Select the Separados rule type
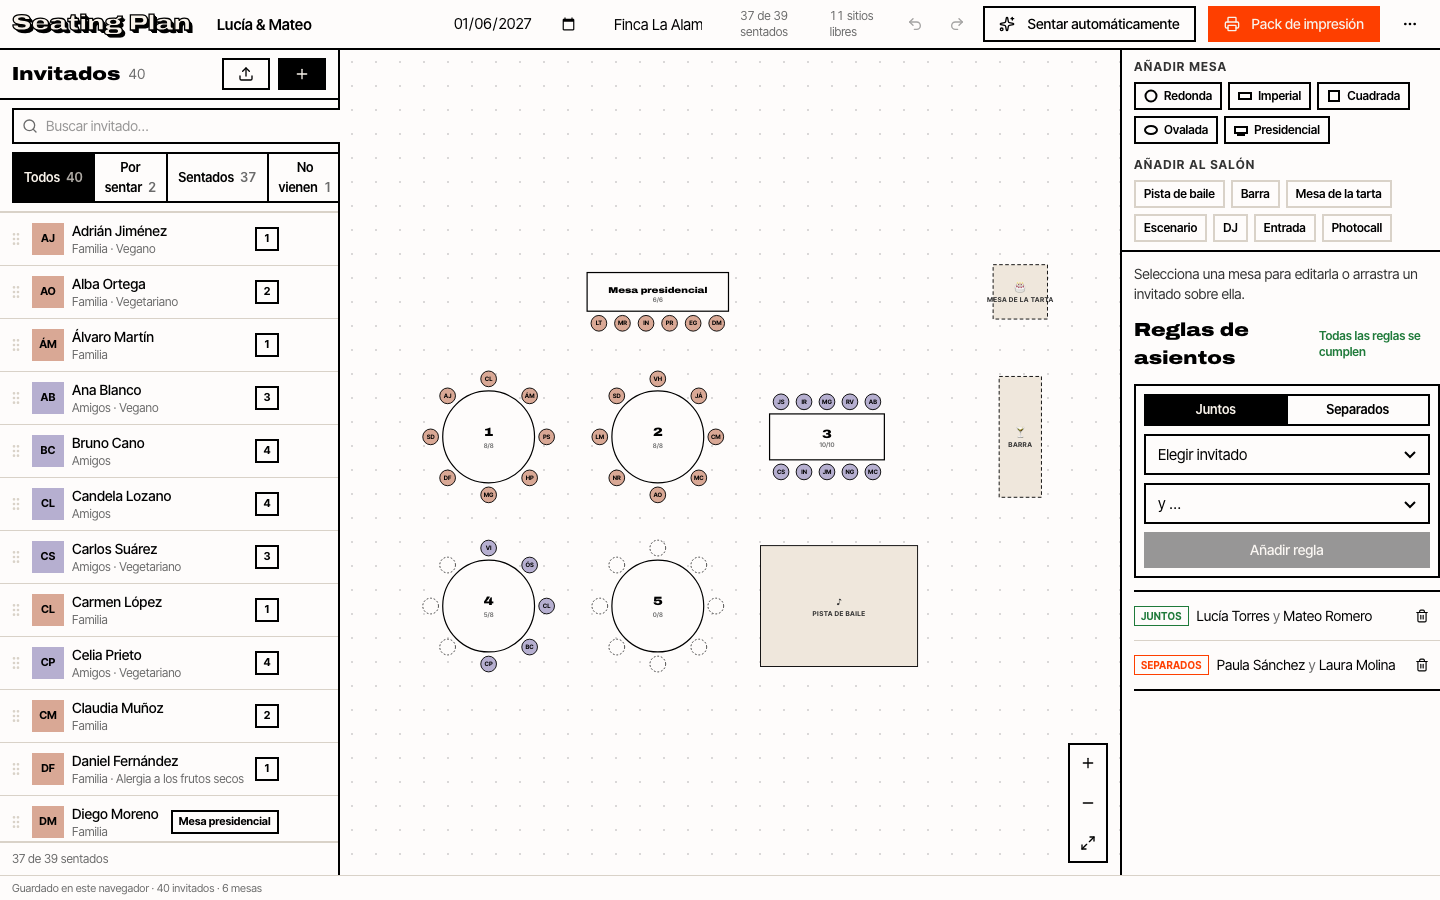Image resolution: width=1440 pixels, height=900 pixels. (x=1357, y=409)
